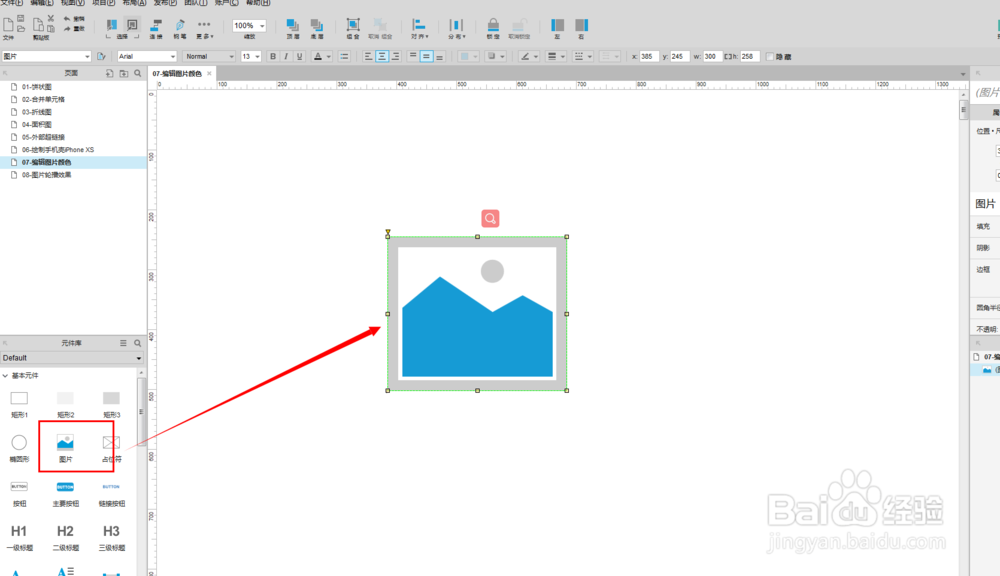
Task: Open the 编辑 menu
Action: 41,3
